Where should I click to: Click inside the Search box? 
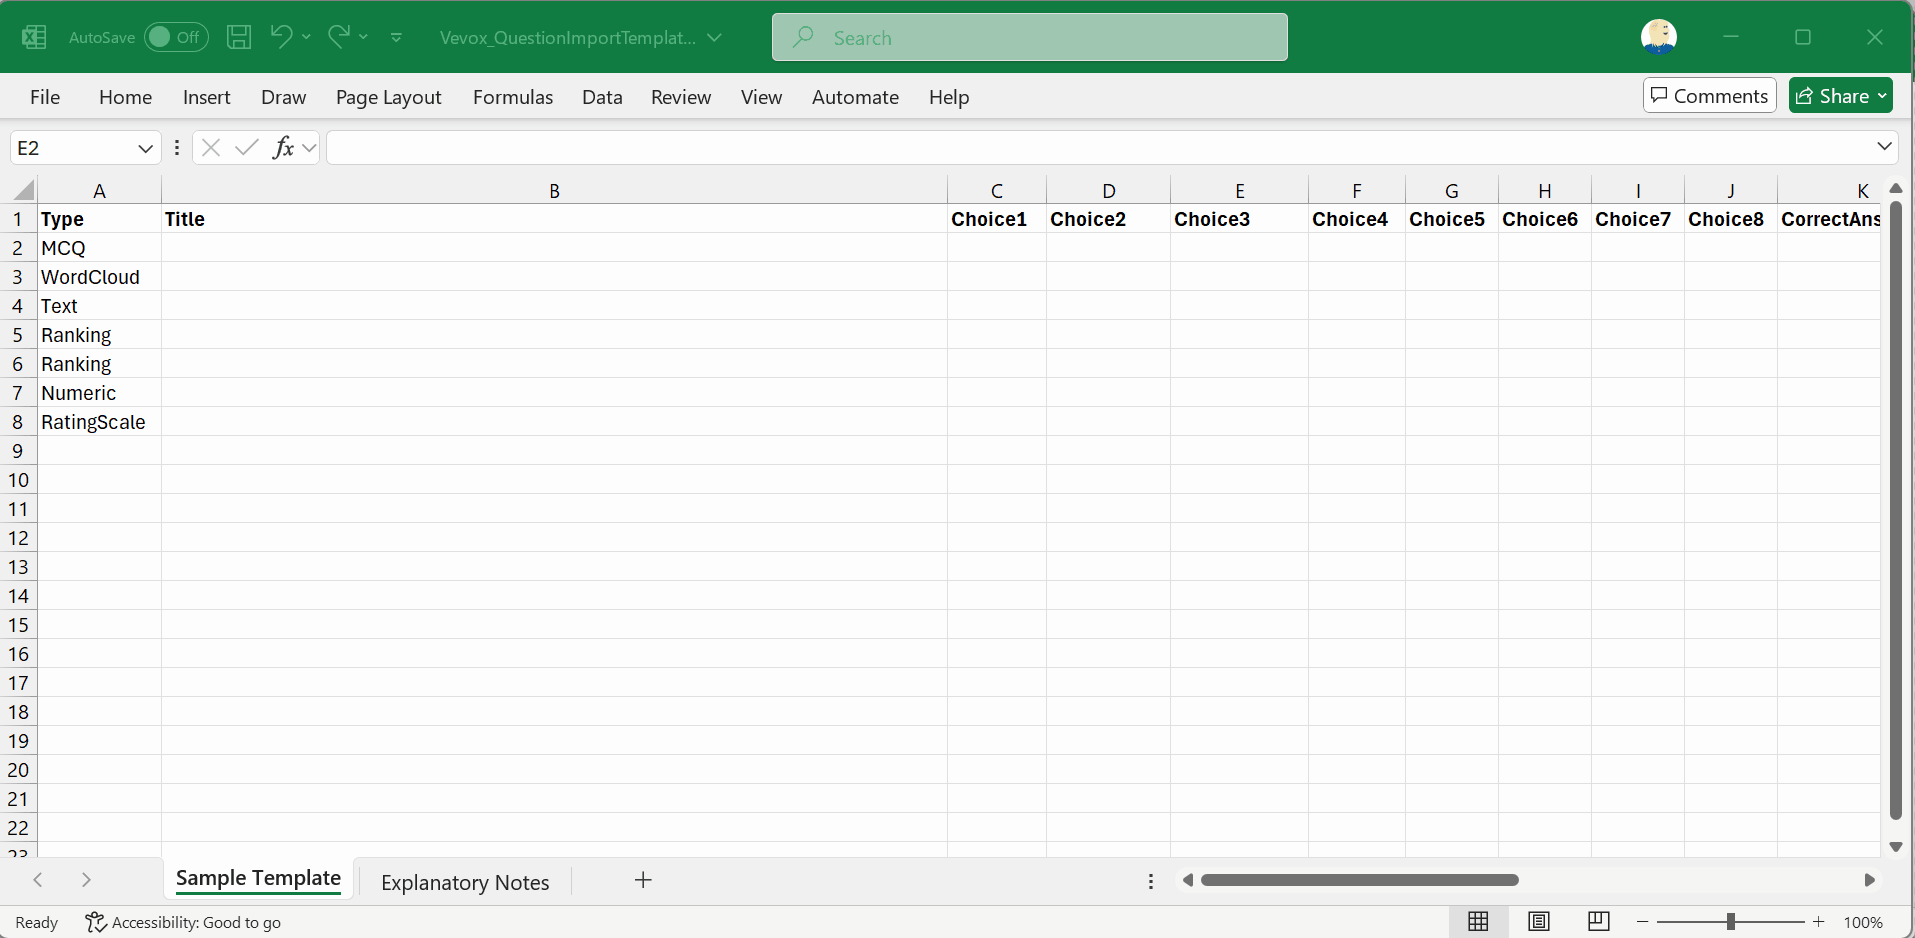click(x=1029, y=37)
